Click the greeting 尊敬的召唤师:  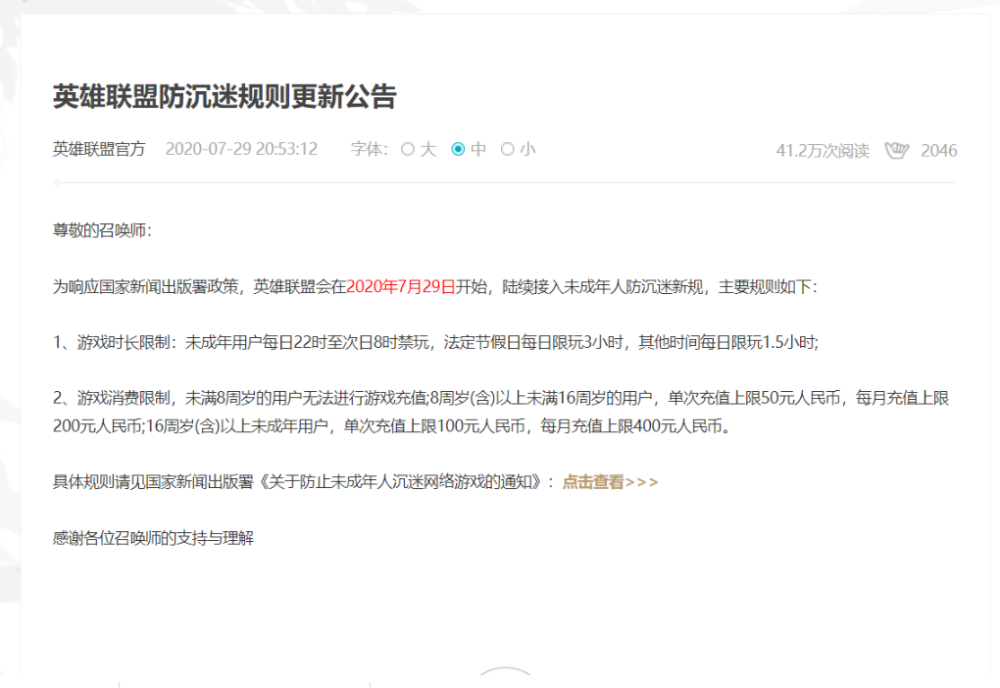pos(102,231)
